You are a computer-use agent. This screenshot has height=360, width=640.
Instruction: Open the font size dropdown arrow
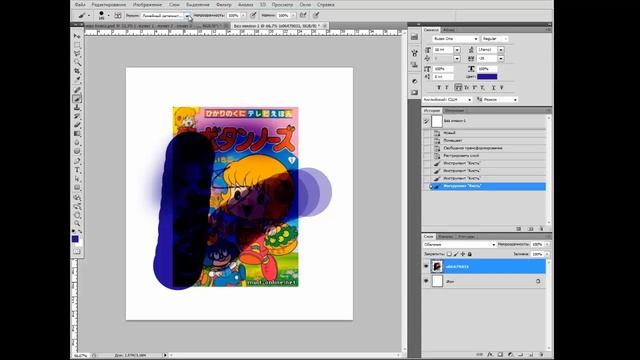pos(457,50)
